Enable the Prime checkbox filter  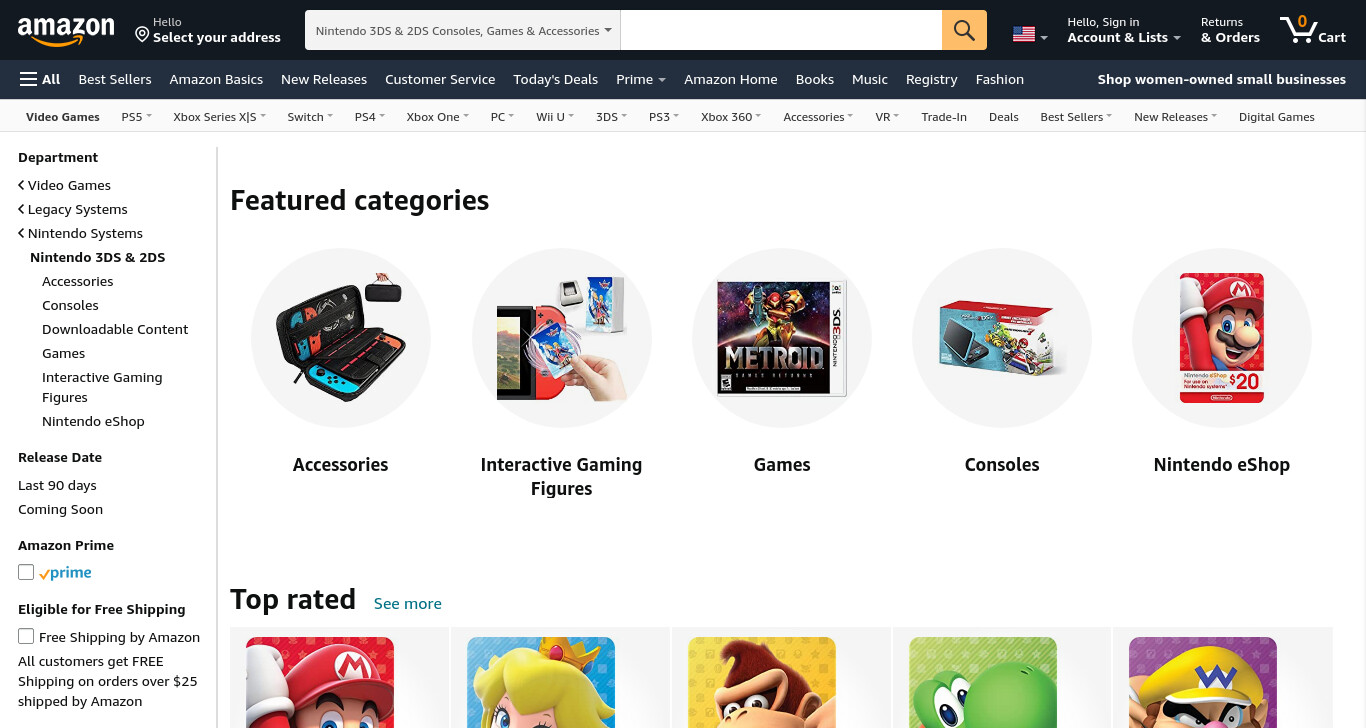[26, 572]
